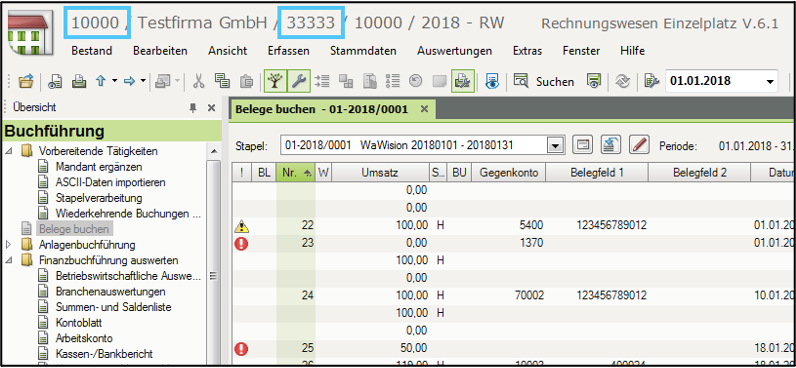This screenshot has width=796, height=368.
Task: Click the printer icon in toolbar
Action: tap(78, 81)
